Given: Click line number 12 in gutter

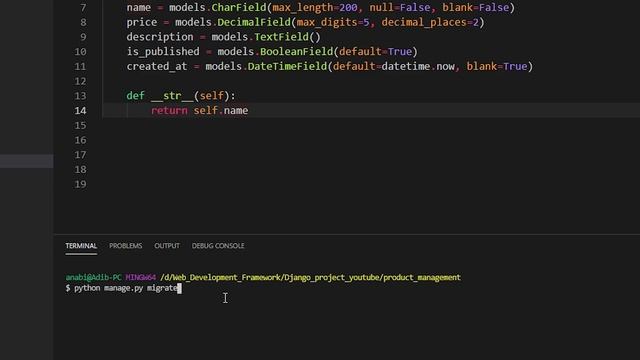Looking at the screenshot, I should pos(80,81).
